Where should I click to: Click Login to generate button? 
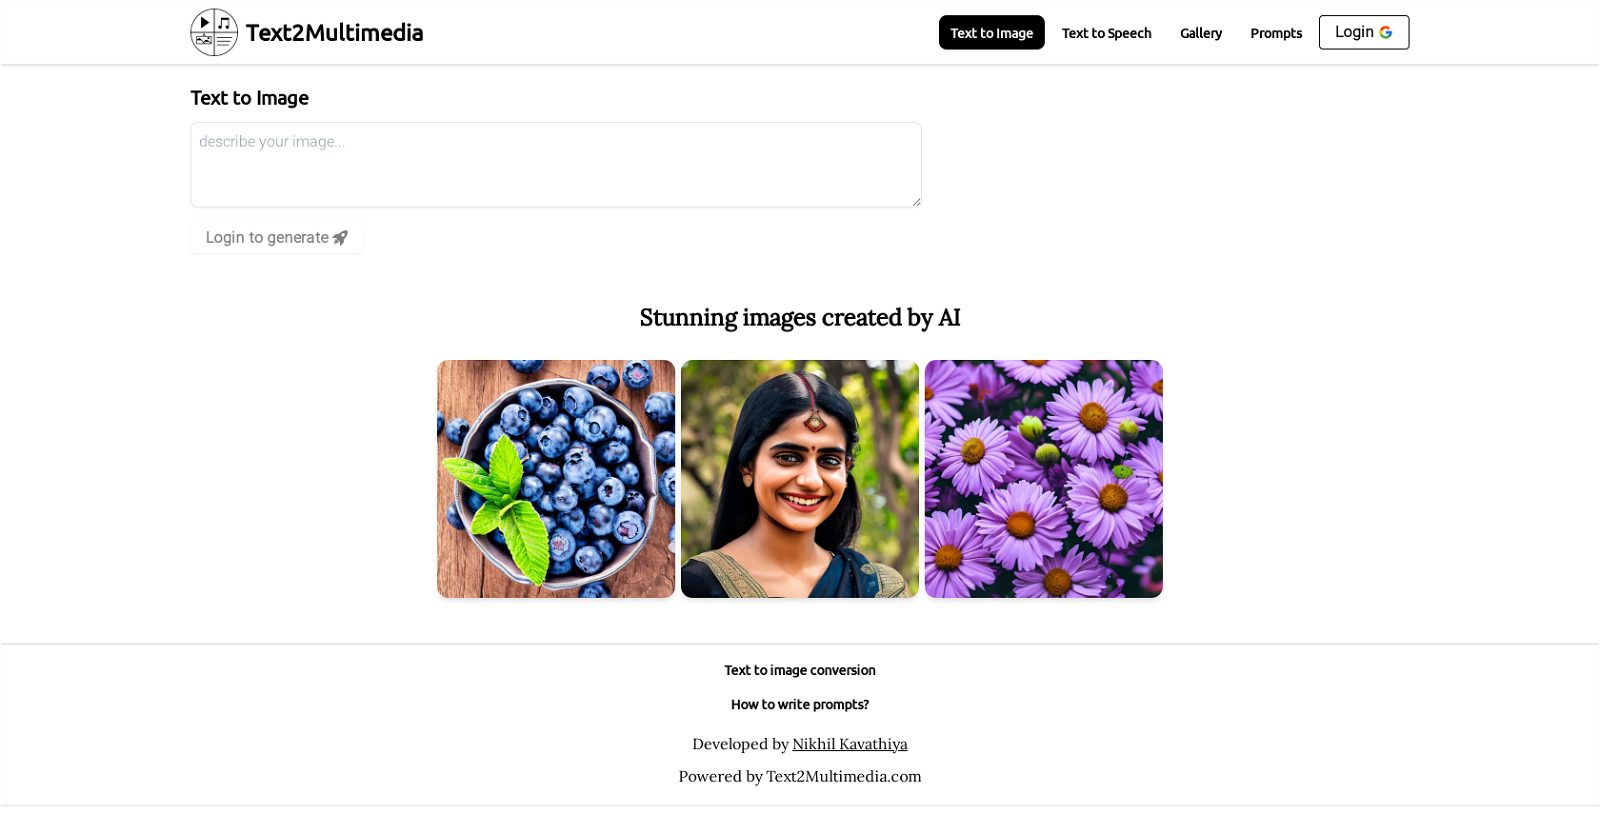pyautogui.click(x=277, y=237)
